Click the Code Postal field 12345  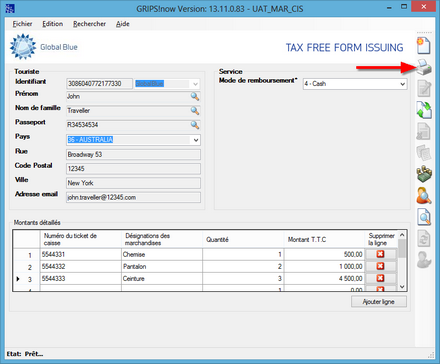point(133,169)
